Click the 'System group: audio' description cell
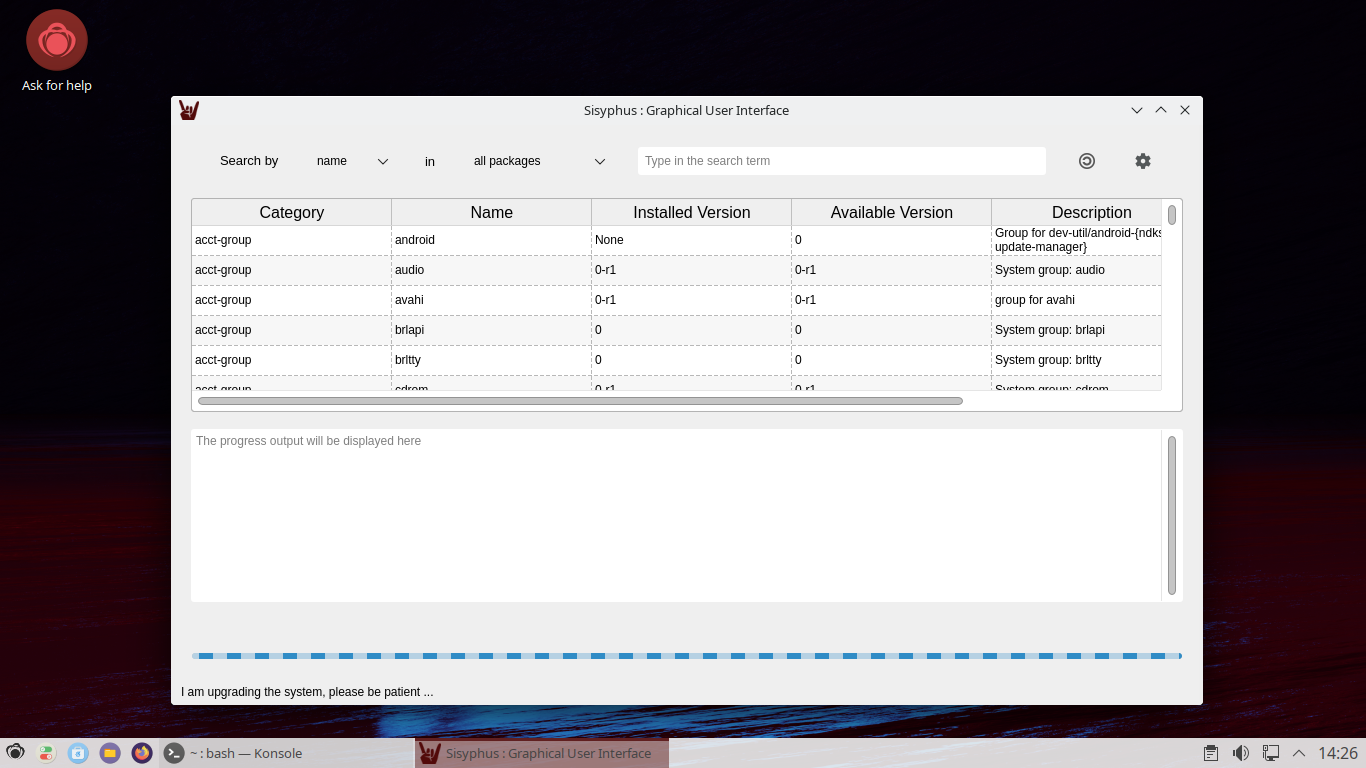Viewport: 1366px width, 768px height. point(1077,270)
